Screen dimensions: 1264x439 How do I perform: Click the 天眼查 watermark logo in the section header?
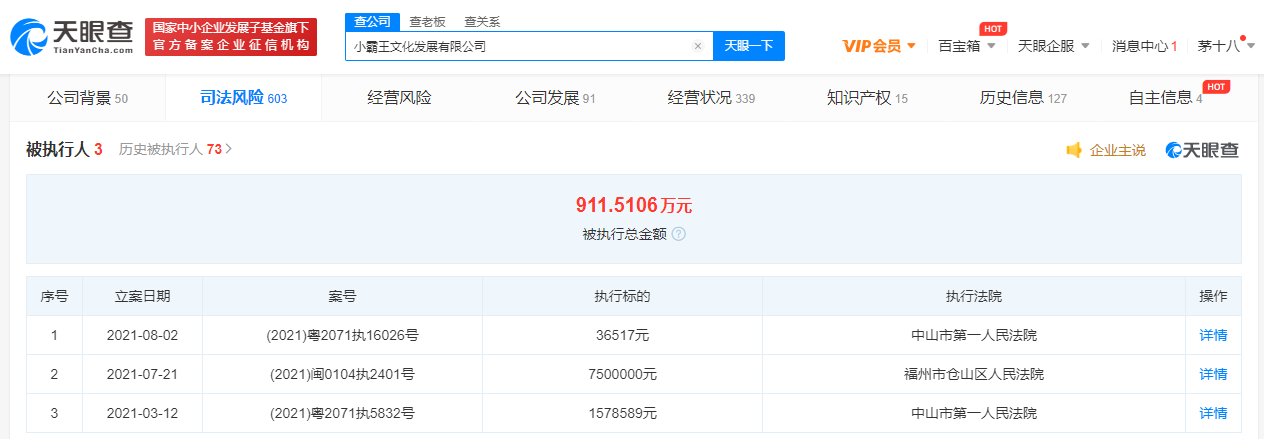pyautogui.click(x=1202, y=150)
